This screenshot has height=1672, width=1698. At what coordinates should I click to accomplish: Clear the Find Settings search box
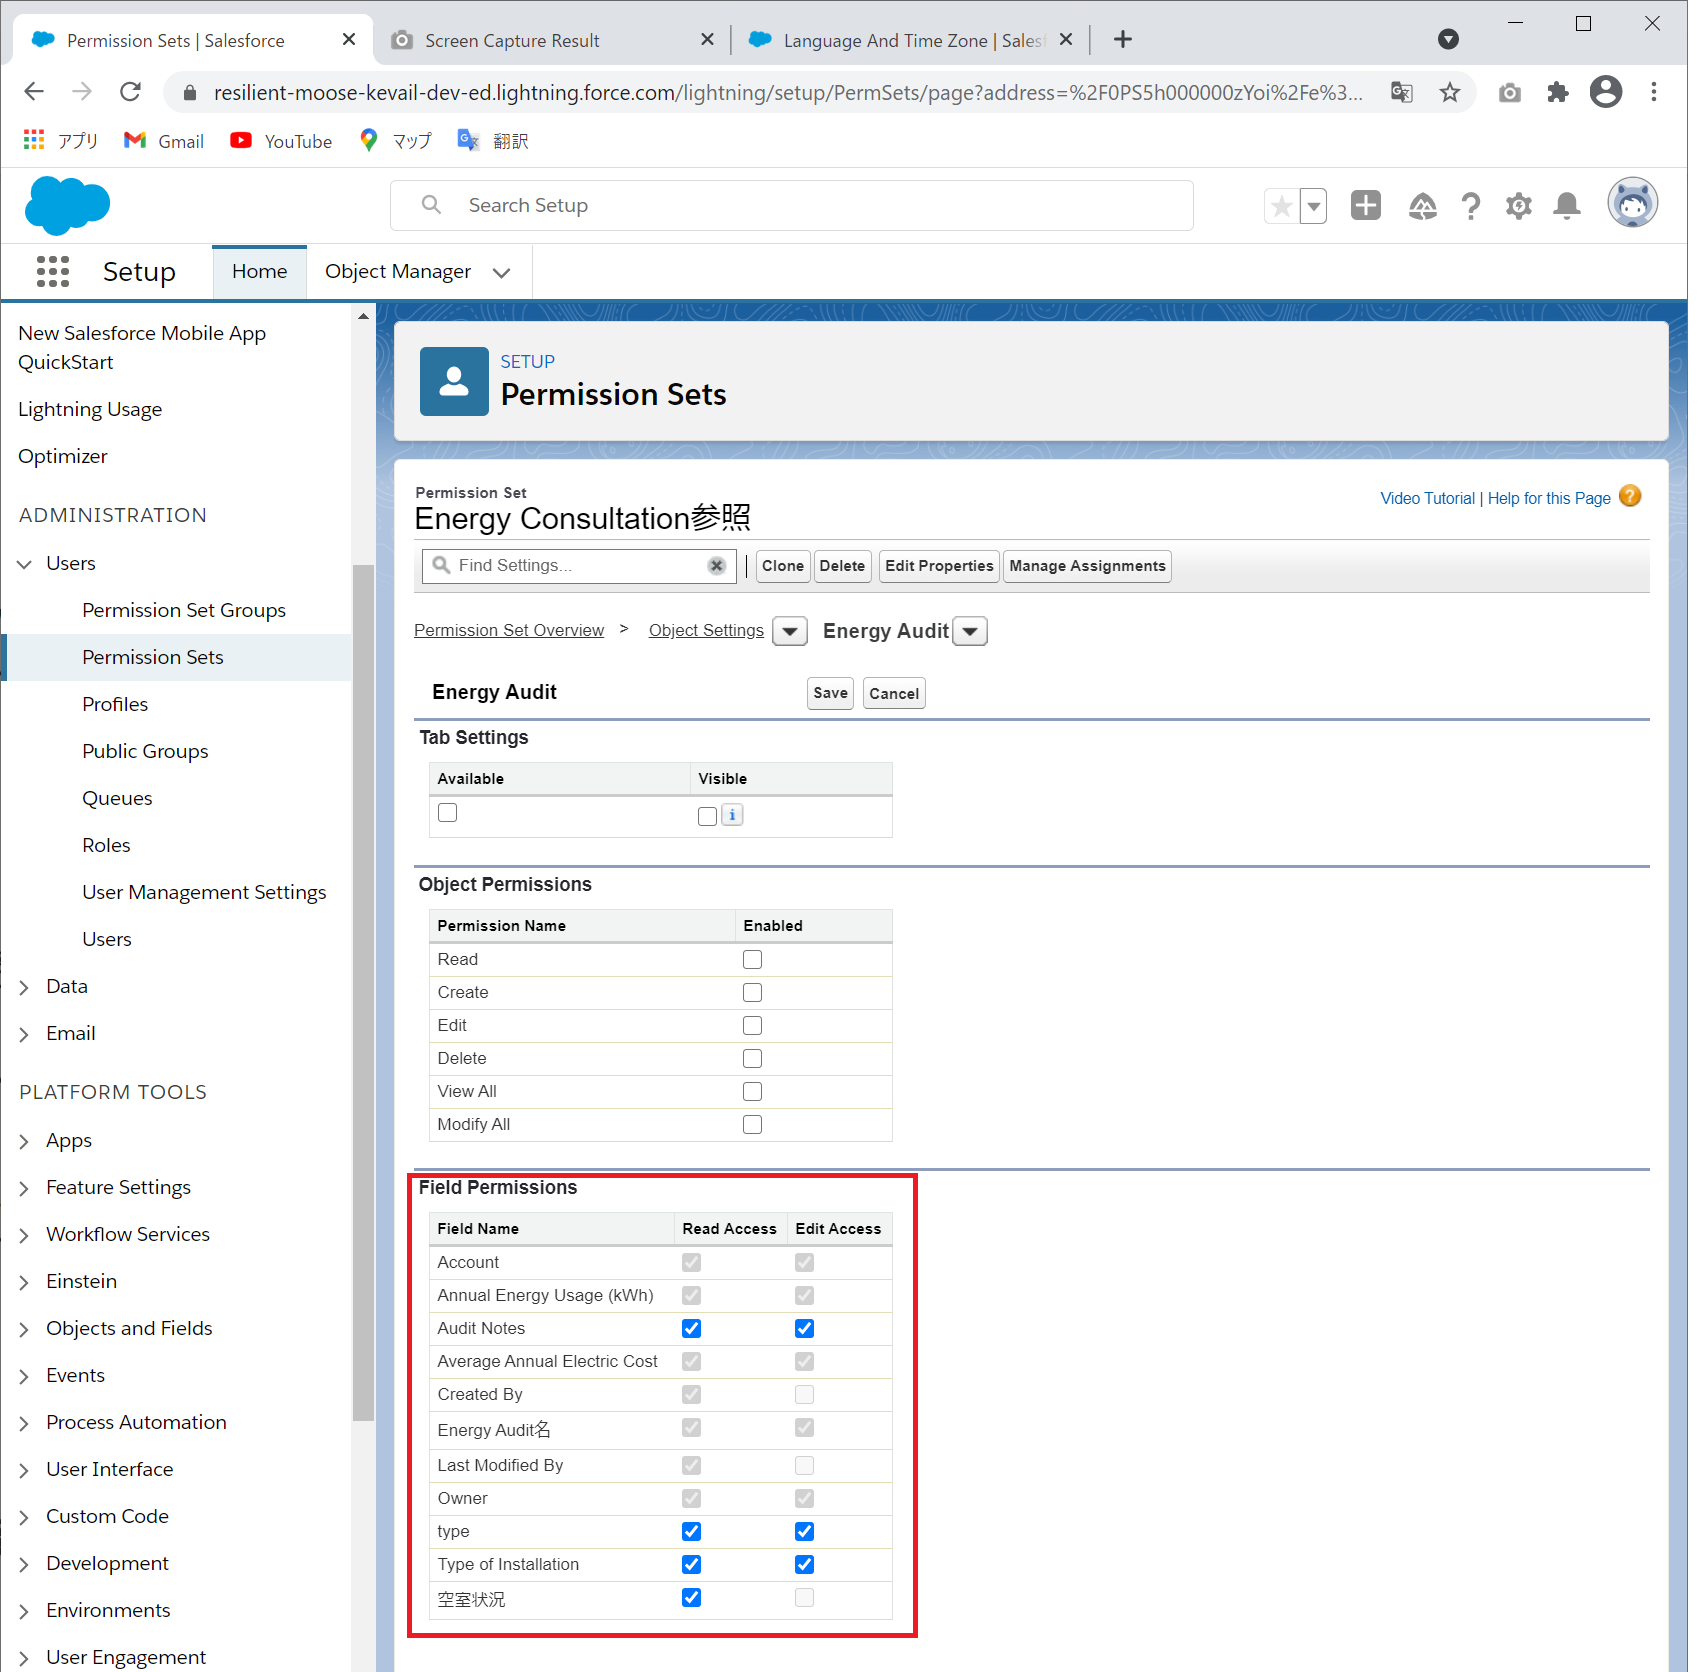pyautogui.click(x=717, y=566)
